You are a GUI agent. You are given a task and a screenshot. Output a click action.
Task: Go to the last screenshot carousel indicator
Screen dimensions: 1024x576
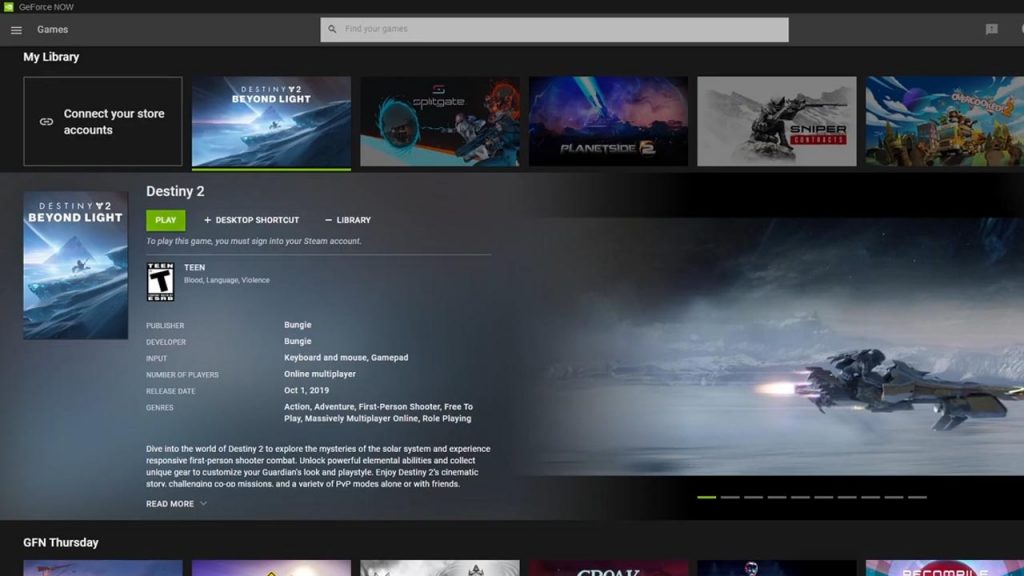pyautogui.click(x=918, y=497)
